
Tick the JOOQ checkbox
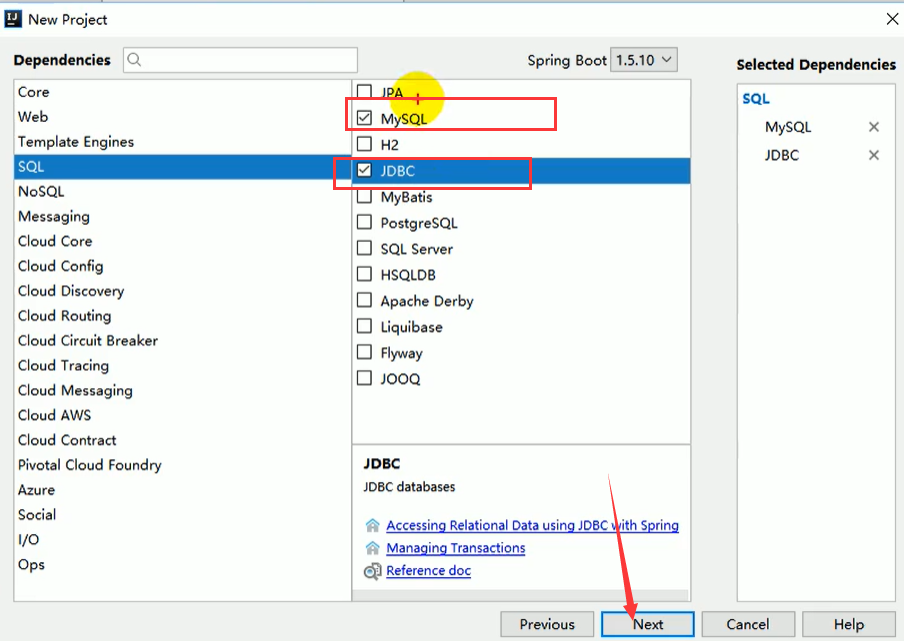pos(364,378)
